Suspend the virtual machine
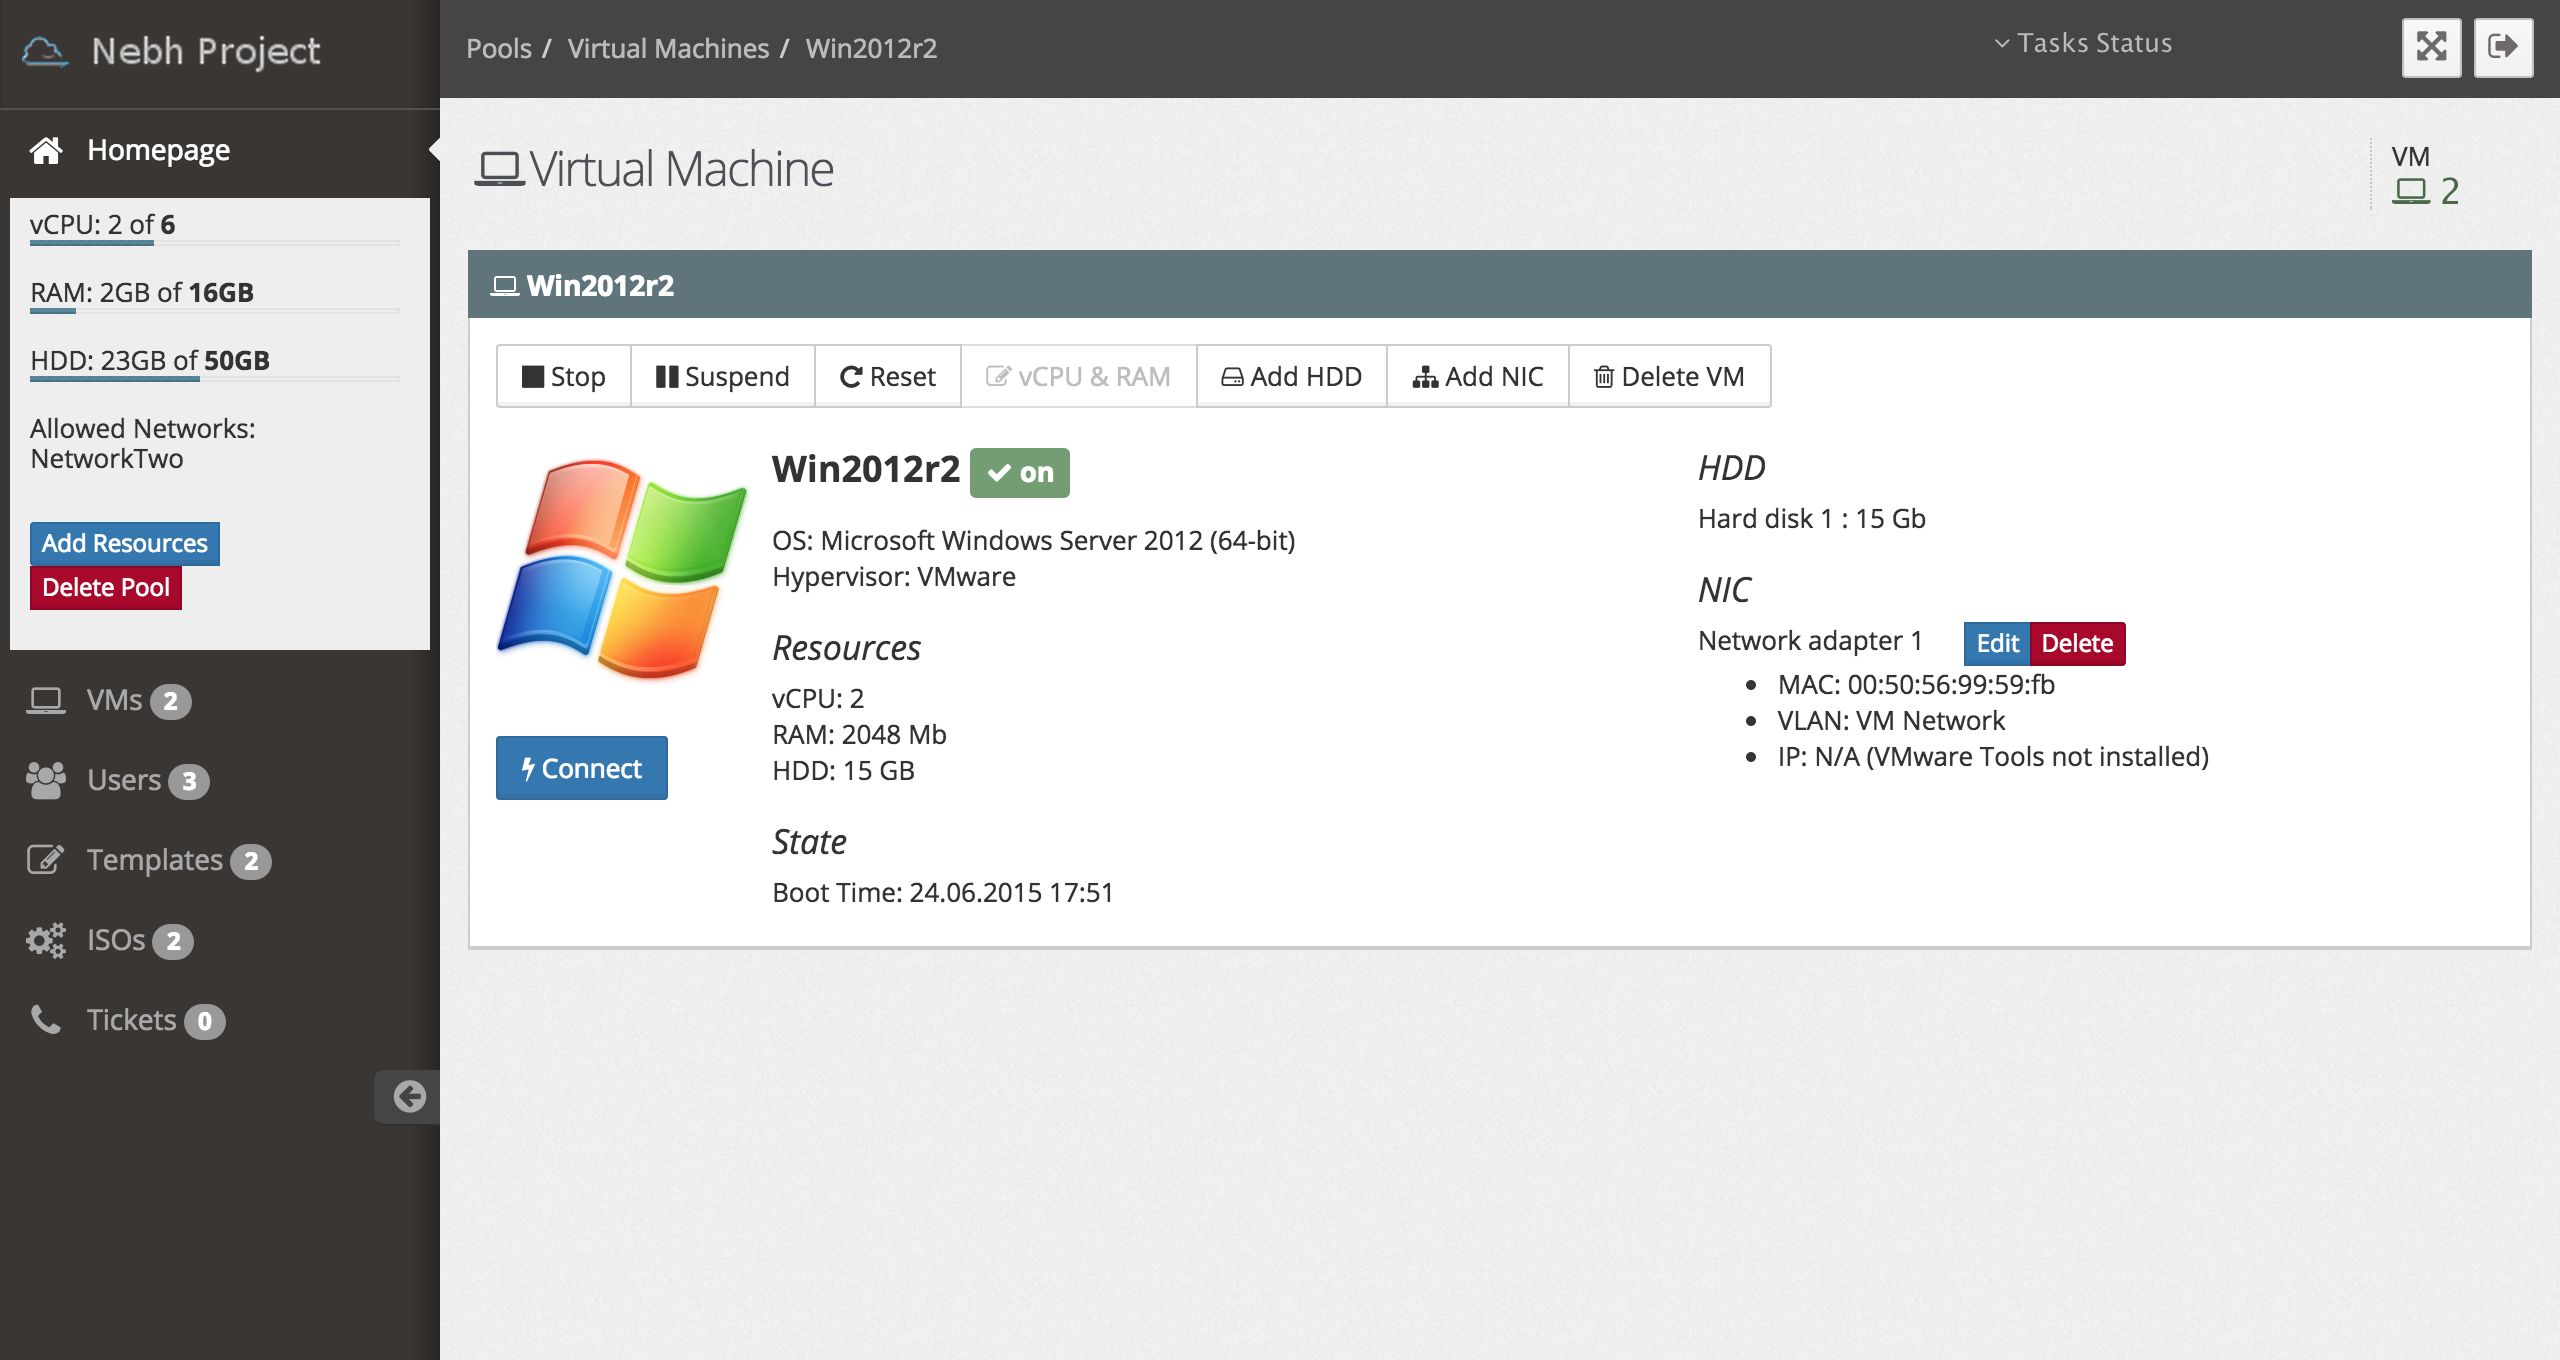 click(722, 376)
